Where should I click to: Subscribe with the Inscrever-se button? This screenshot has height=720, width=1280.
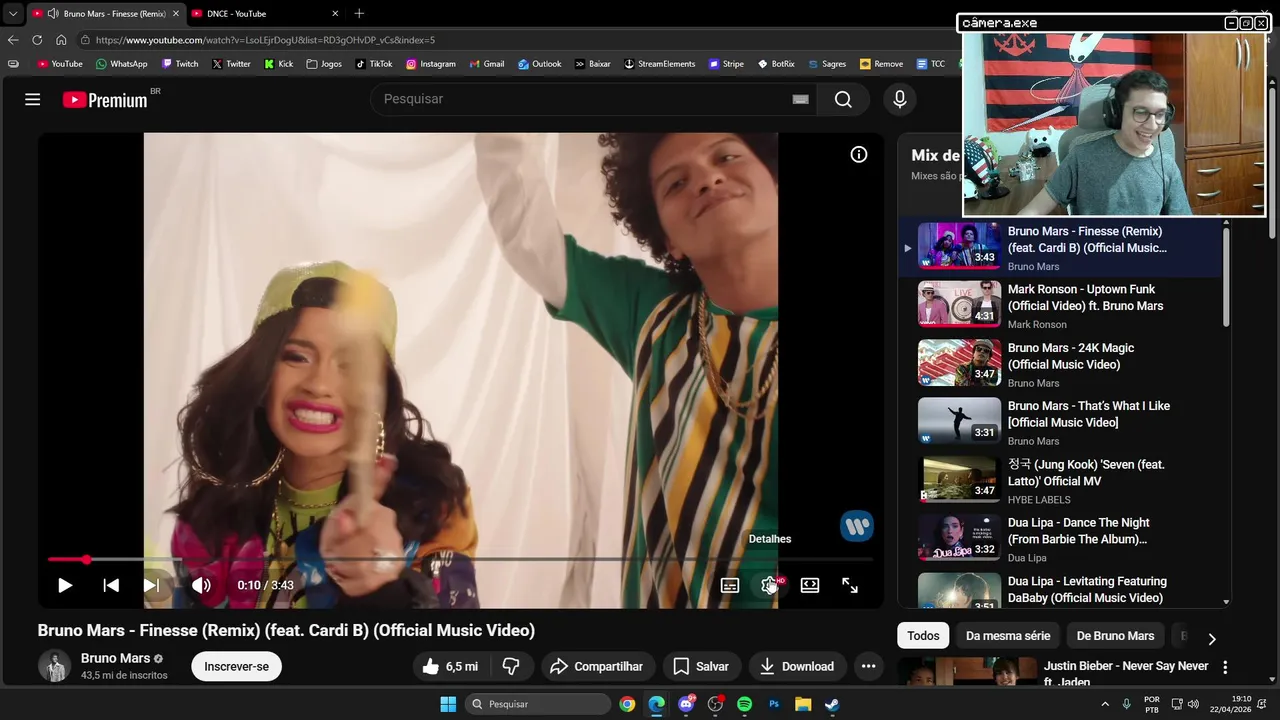(237, 666)
